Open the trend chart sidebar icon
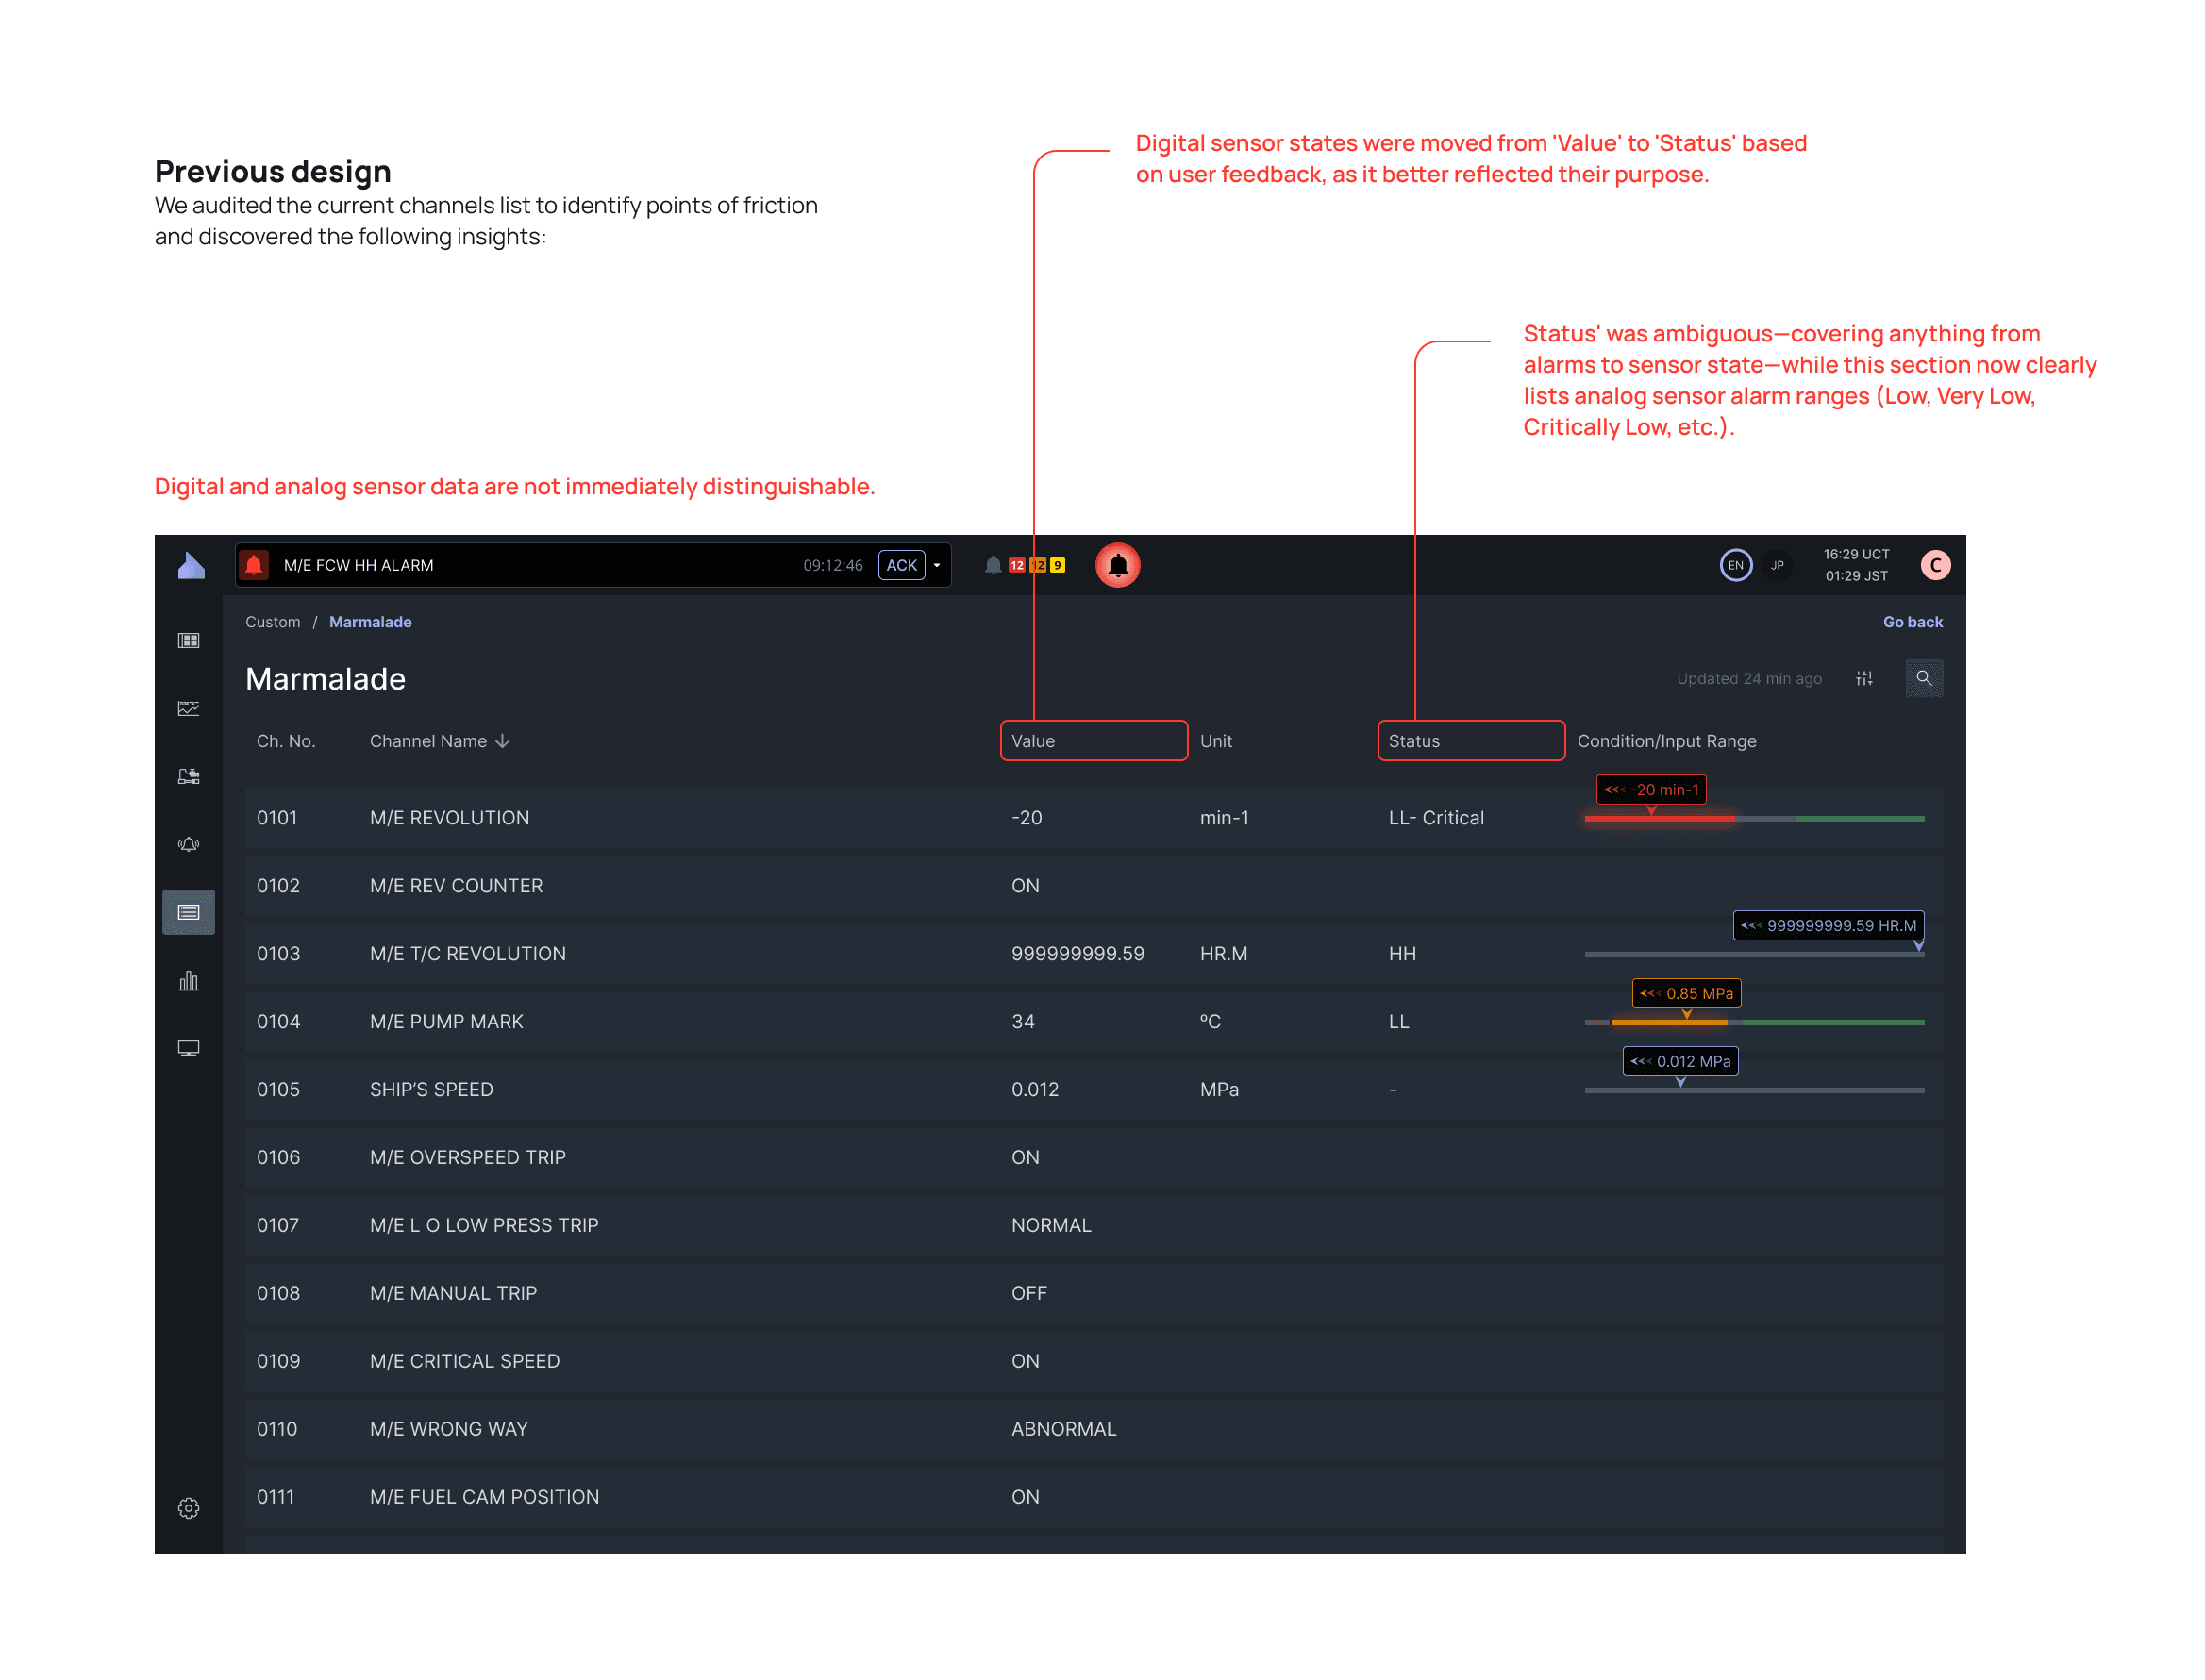The height and width of the screenshot is (1680, 2205). 188,708
